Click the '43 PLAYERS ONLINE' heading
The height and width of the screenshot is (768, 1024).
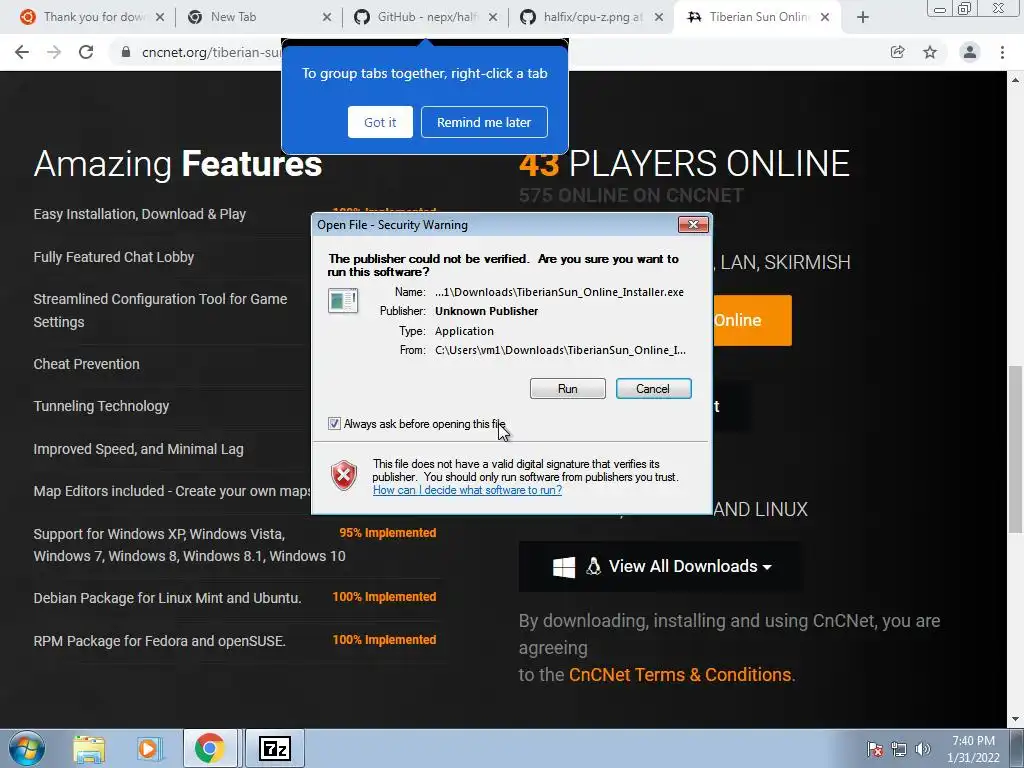[x=684, y=163]
